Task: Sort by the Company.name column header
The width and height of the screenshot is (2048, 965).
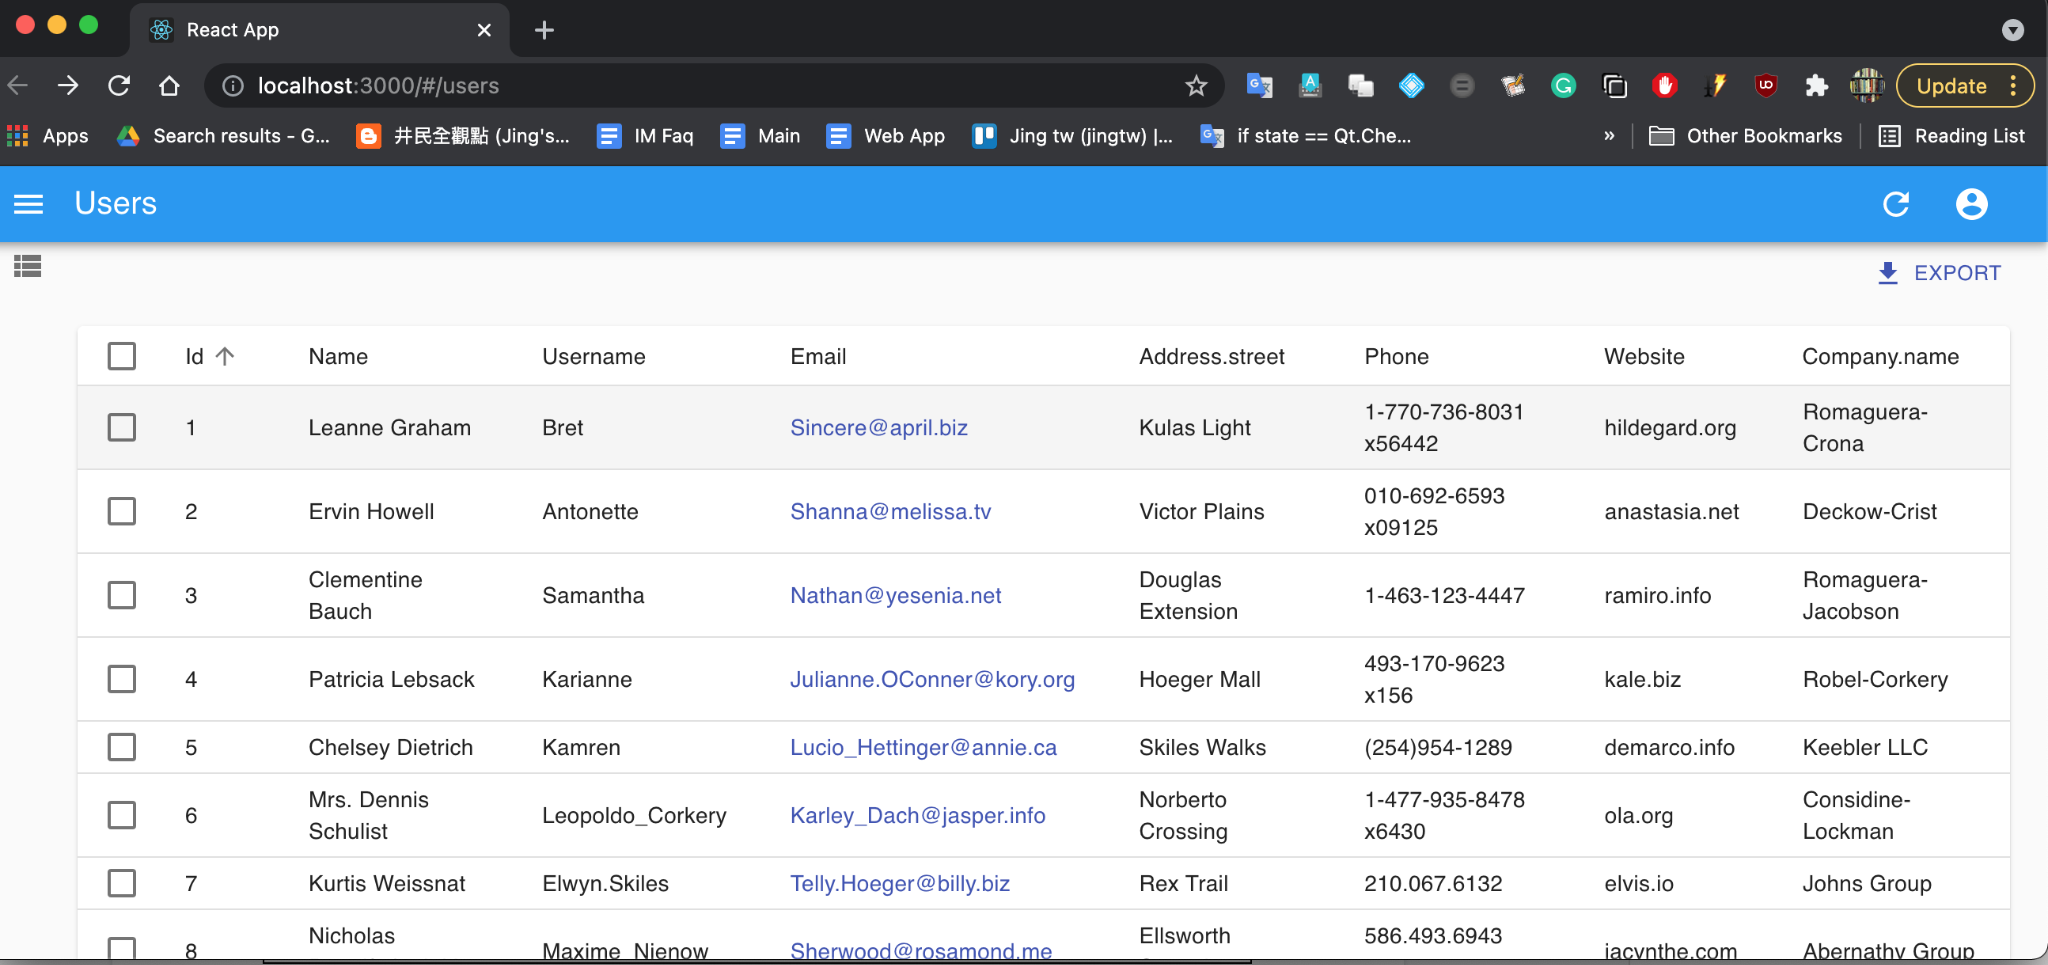Action: coord(1880,357)
